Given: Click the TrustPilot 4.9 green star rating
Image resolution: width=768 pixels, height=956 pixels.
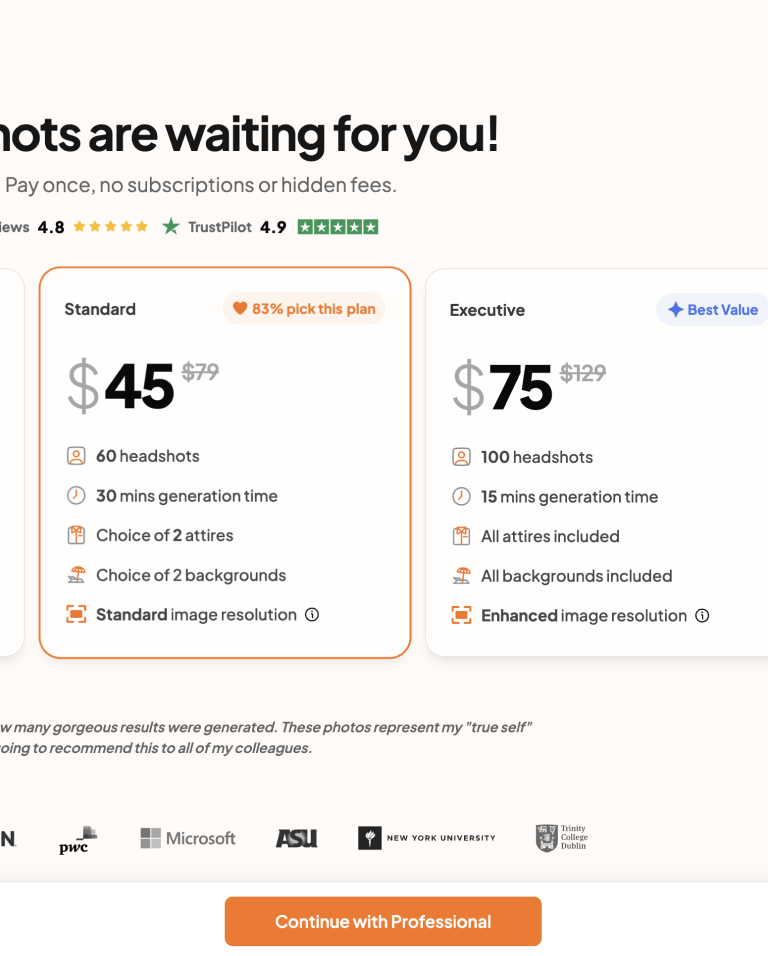Looking at the screenshot, I should click(338, 227).
